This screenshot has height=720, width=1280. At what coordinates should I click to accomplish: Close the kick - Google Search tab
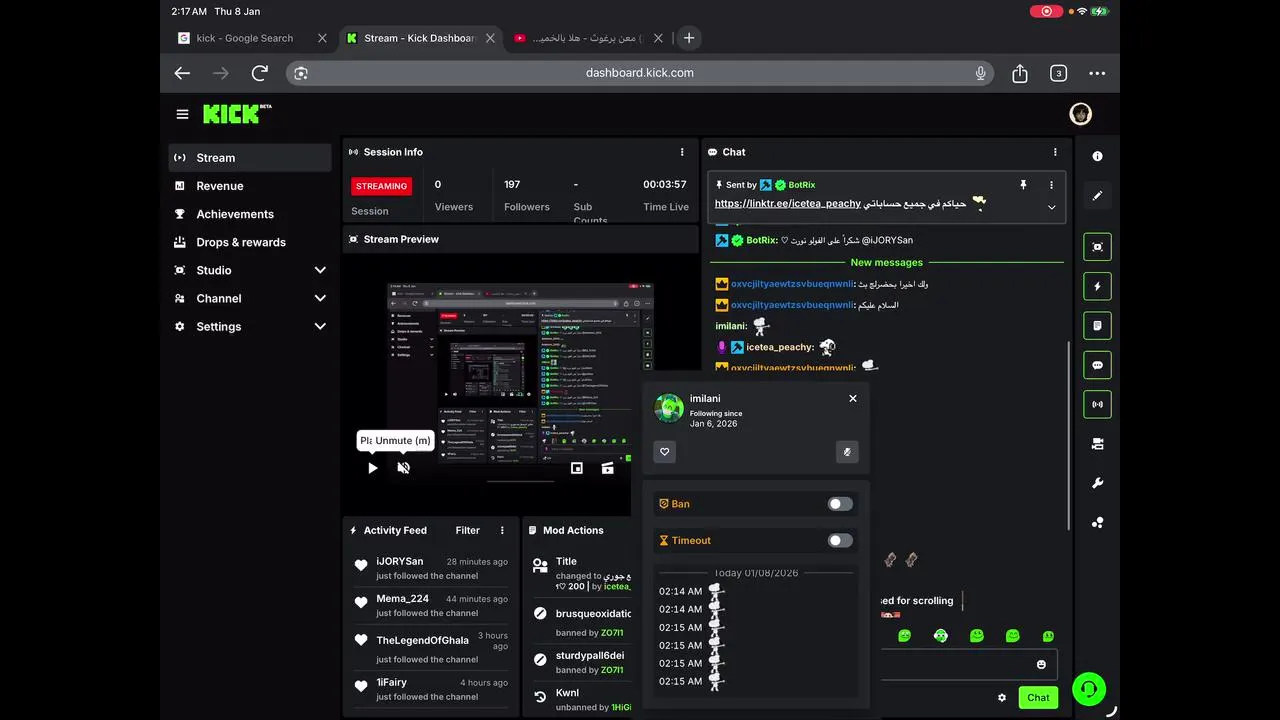coord(322,38)
